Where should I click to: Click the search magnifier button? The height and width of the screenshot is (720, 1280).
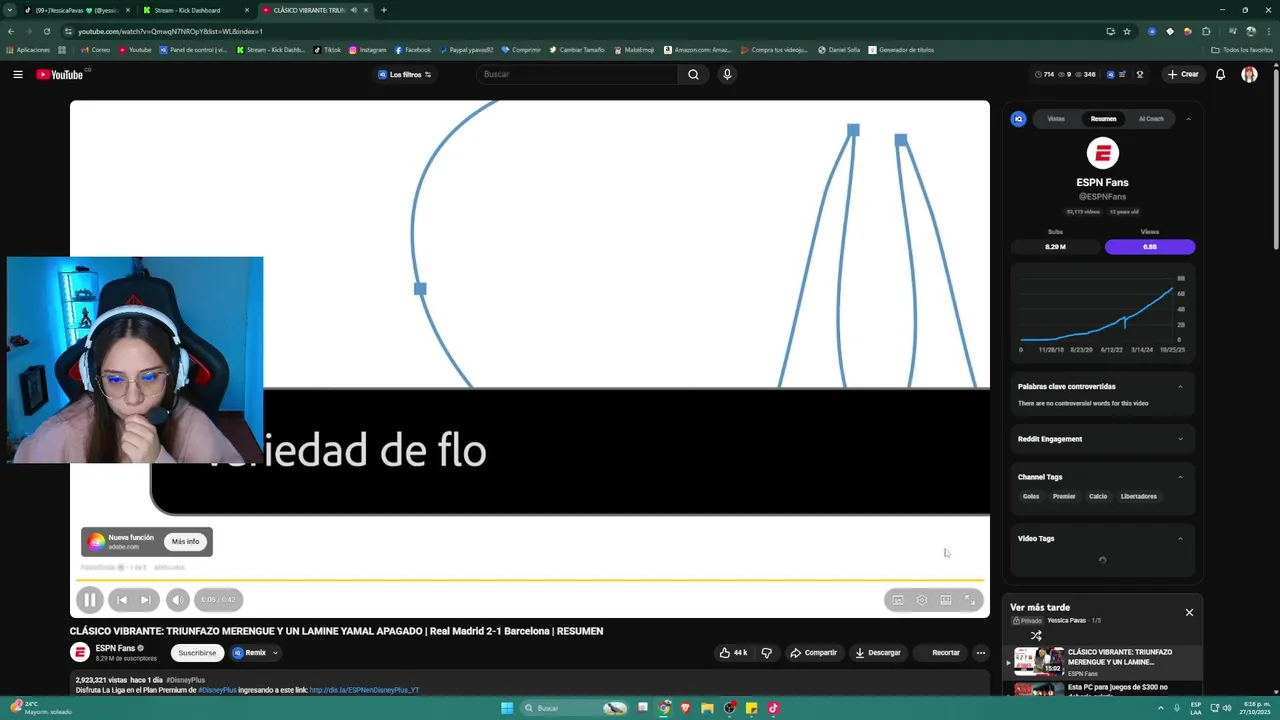click(693, 74)
